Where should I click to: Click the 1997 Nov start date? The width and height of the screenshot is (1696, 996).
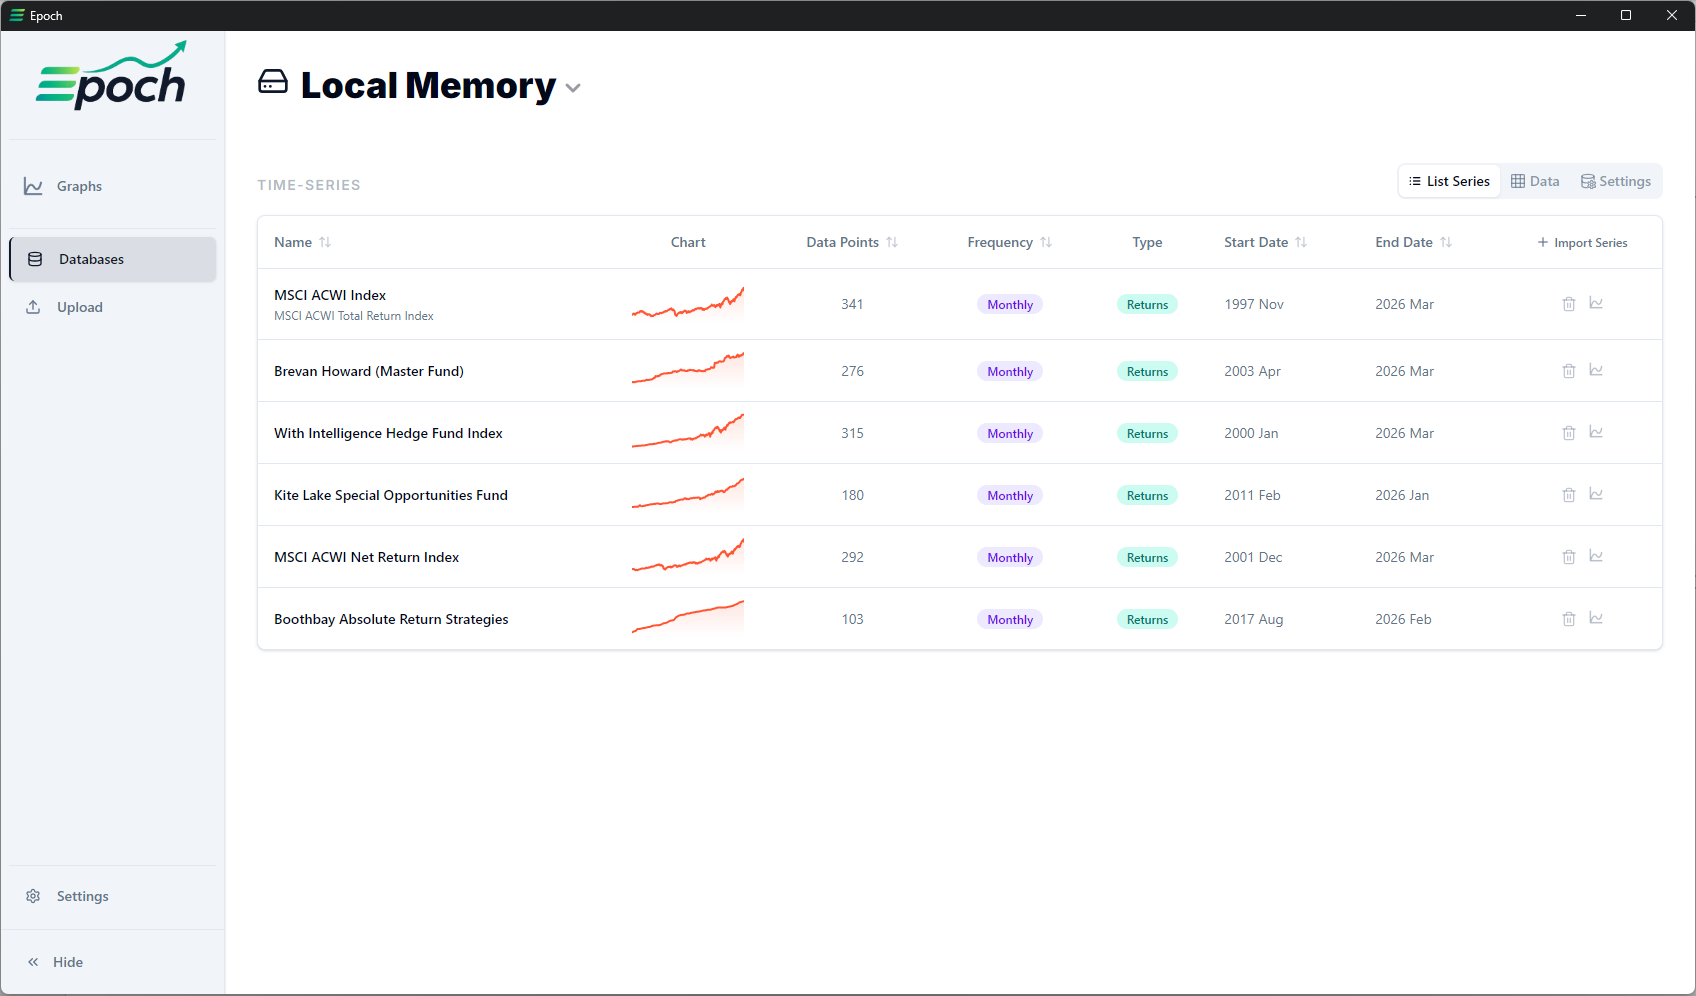click(x=1254, y=304)
